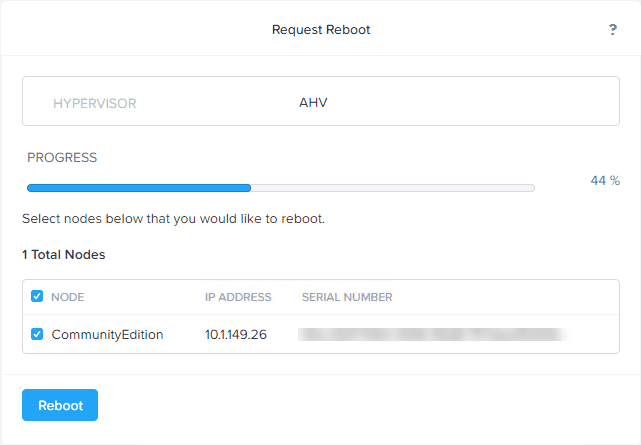Viewport: 641px width, 445px height.
Task: Click the 'Select nodes below' instruction text
Action: [x=173, y=218]
